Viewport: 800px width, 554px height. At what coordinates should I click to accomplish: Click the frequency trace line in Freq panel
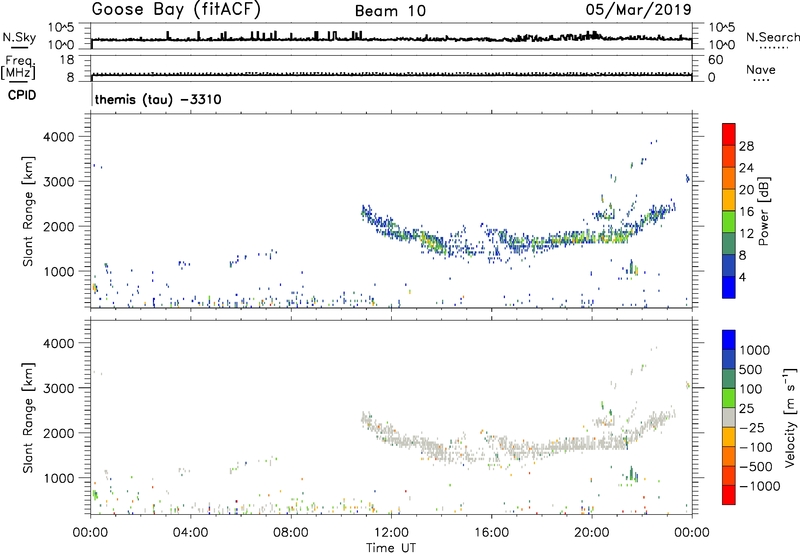[391, 74]
